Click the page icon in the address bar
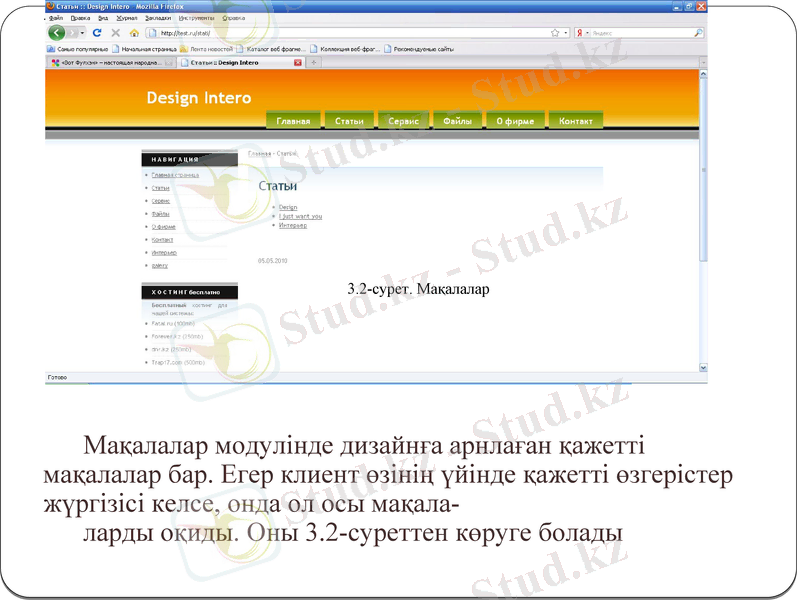The width and height of the screenshot is (797, 600). pos(152,33)
